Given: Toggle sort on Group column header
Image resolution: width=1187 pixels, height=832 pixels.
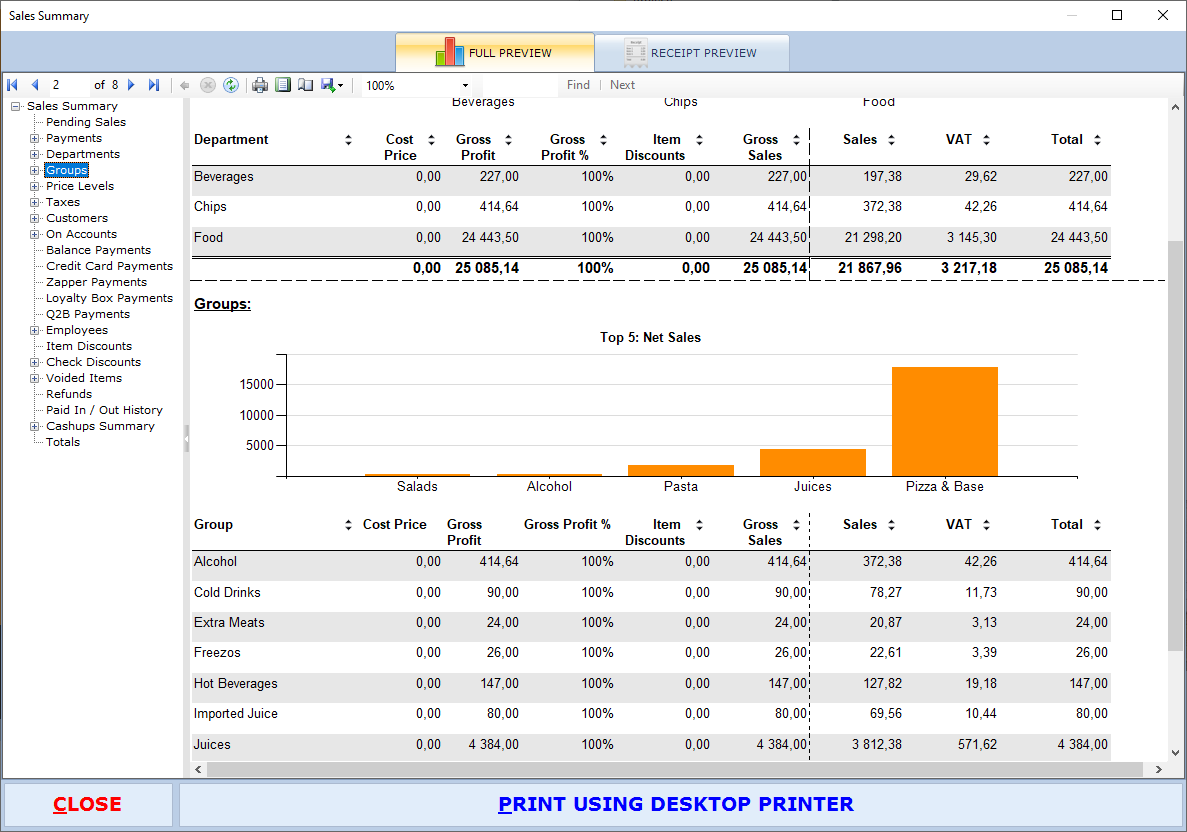Looking at the screenshot, I should click(348, 525).
